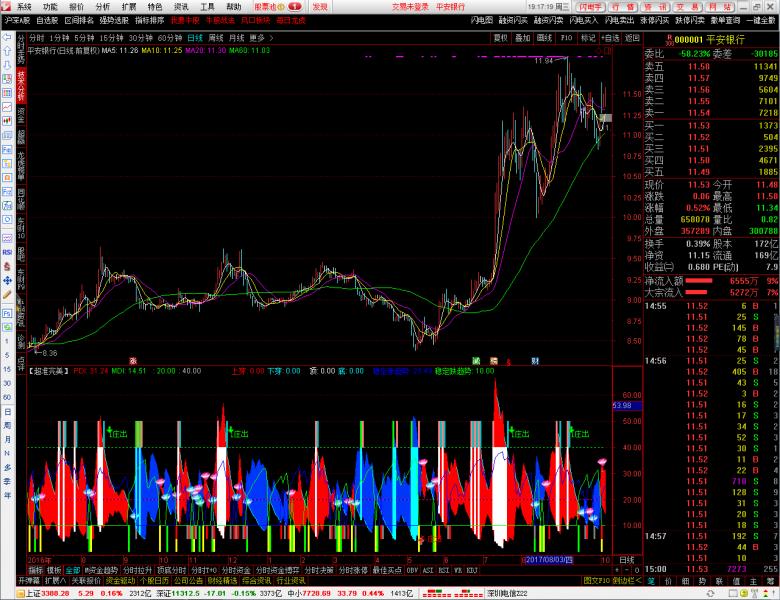Click the 个股日历 bottom tab
The image size is (780, 600).
[154, 581]
